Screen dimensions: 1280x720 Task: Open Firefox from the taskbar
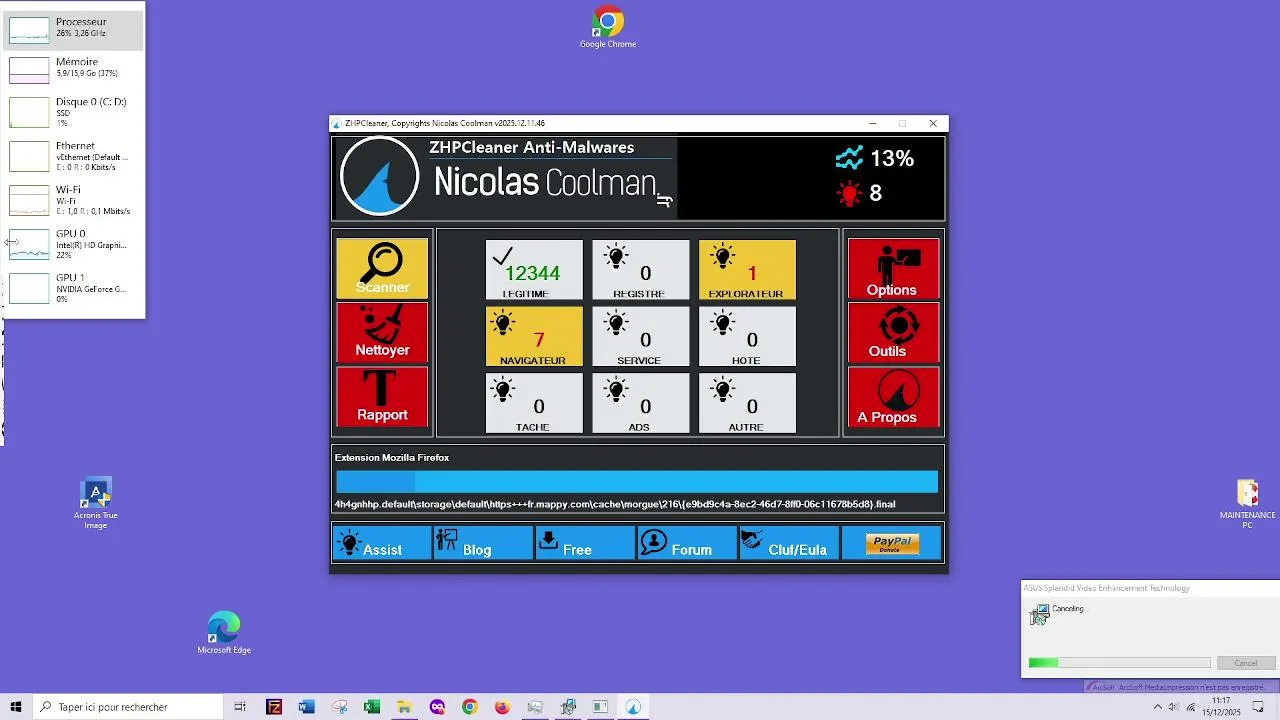click(502, 707)
